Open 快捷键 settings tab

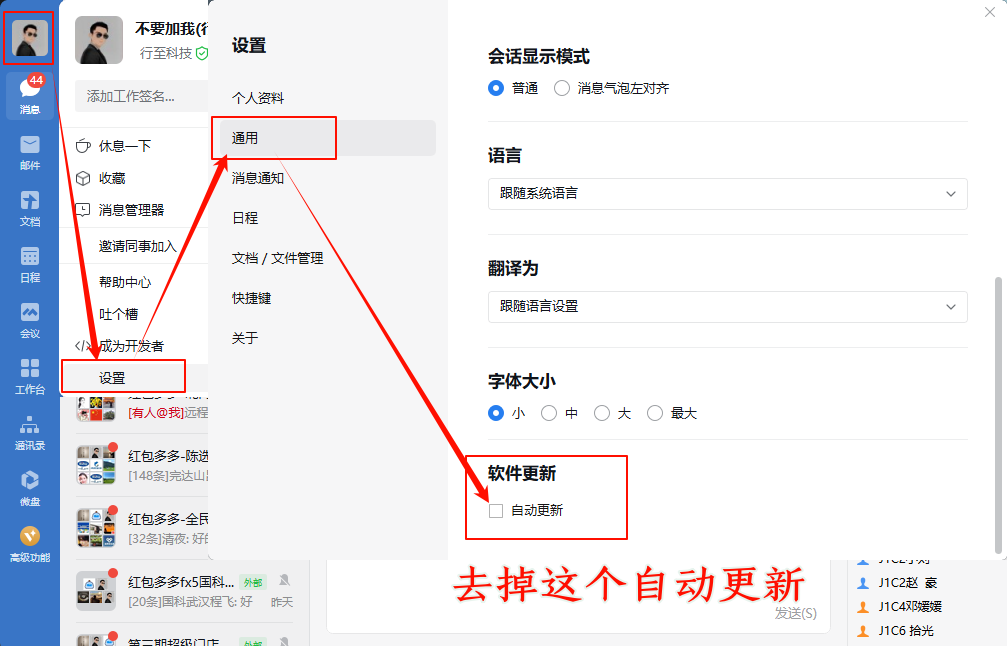(252, 298)
